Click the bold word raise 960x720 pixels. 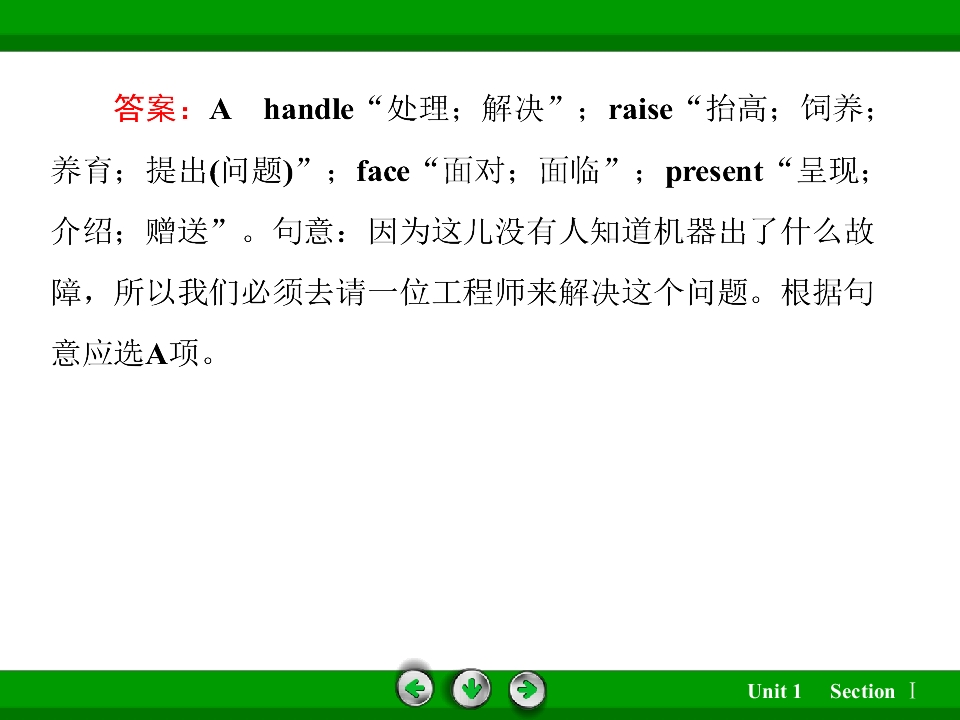click(640, 110)
